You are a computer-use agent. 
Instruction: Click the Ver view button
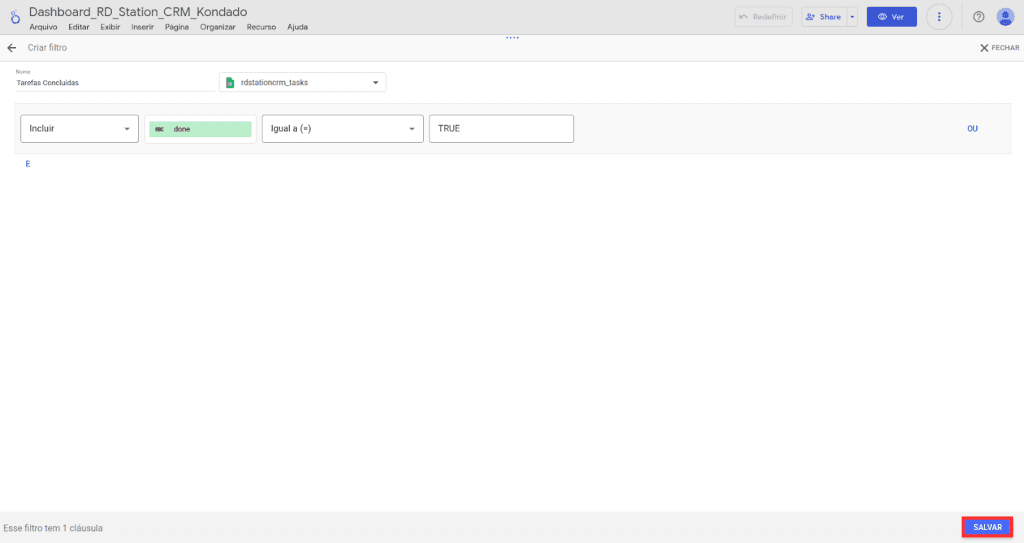(891, 17)
